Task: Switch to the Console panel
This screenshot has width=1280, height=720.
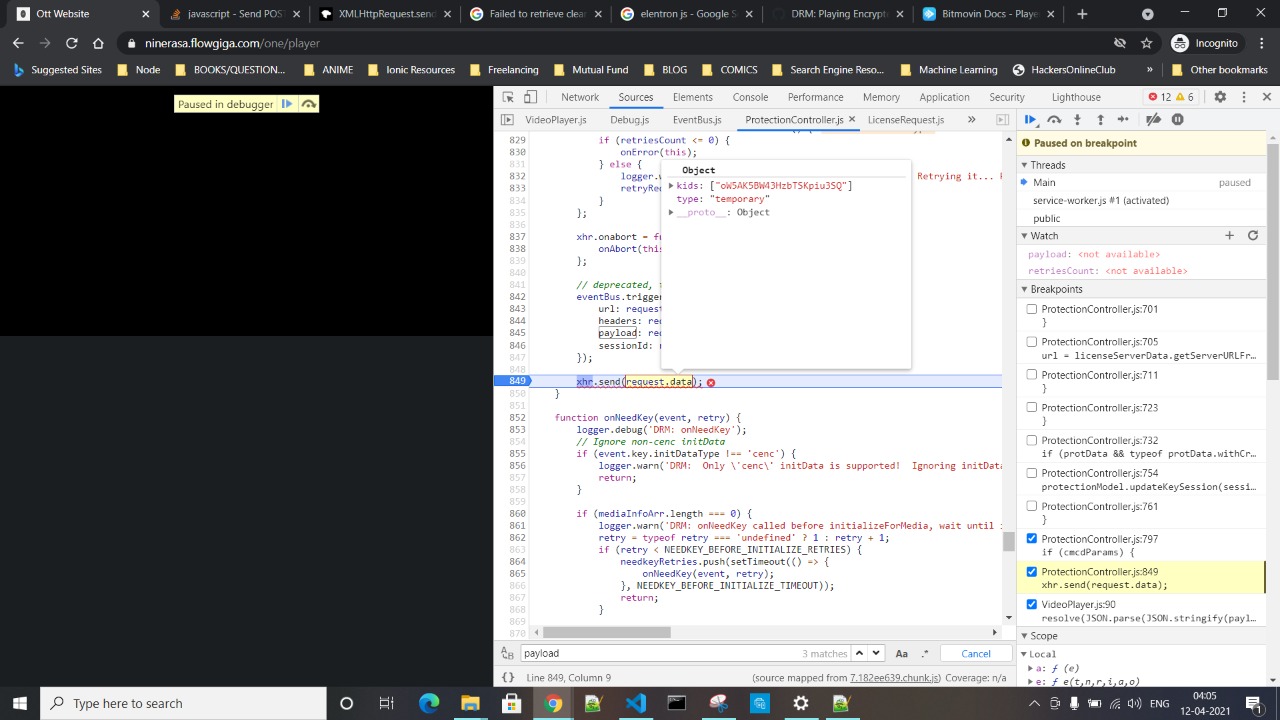Action: point(750,97)
